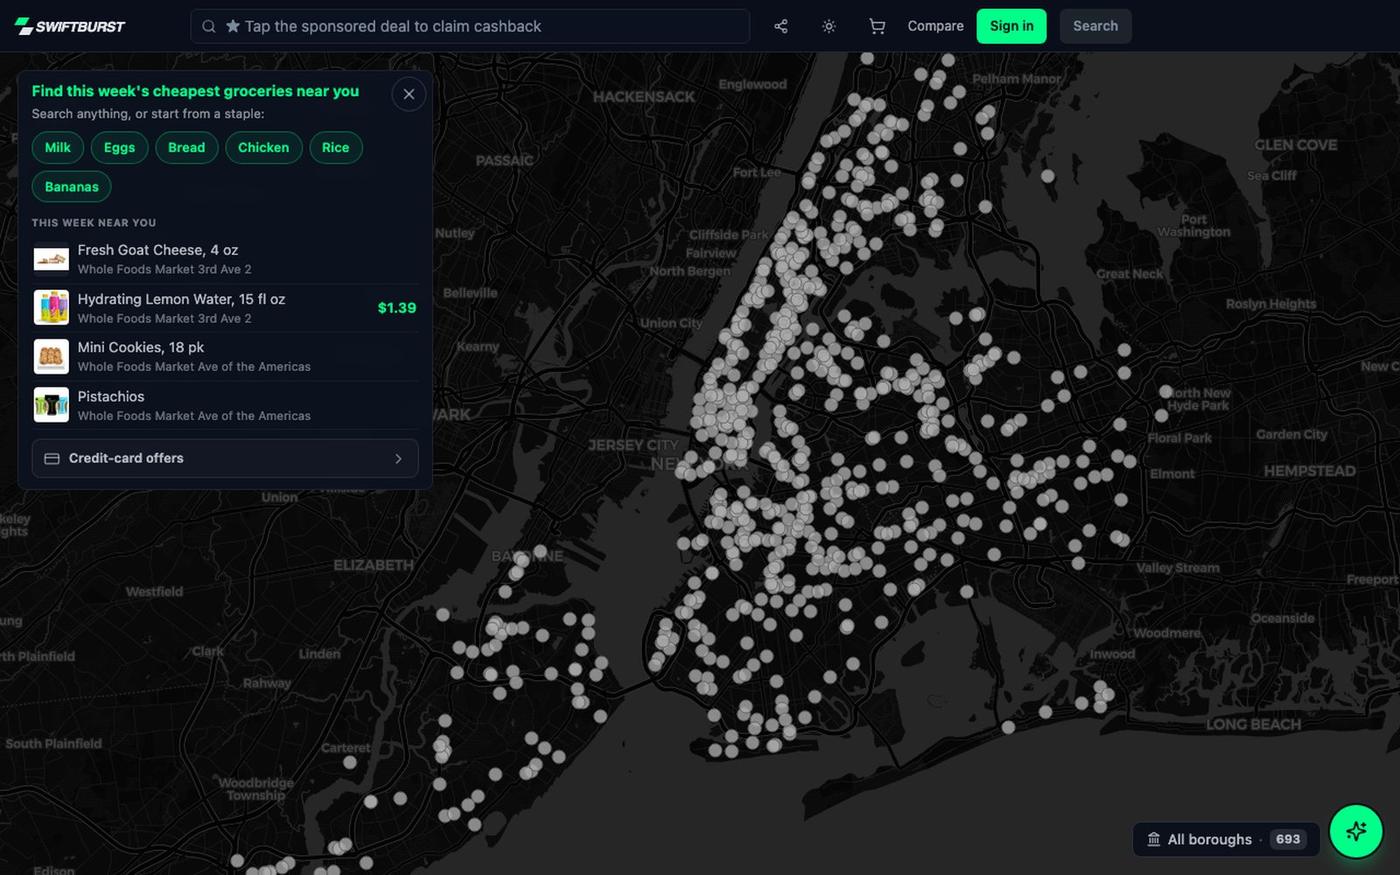This screenshot has height=875, width=1400.
Task: Click the Great Neck map label
Action: tap(1130, 274)
